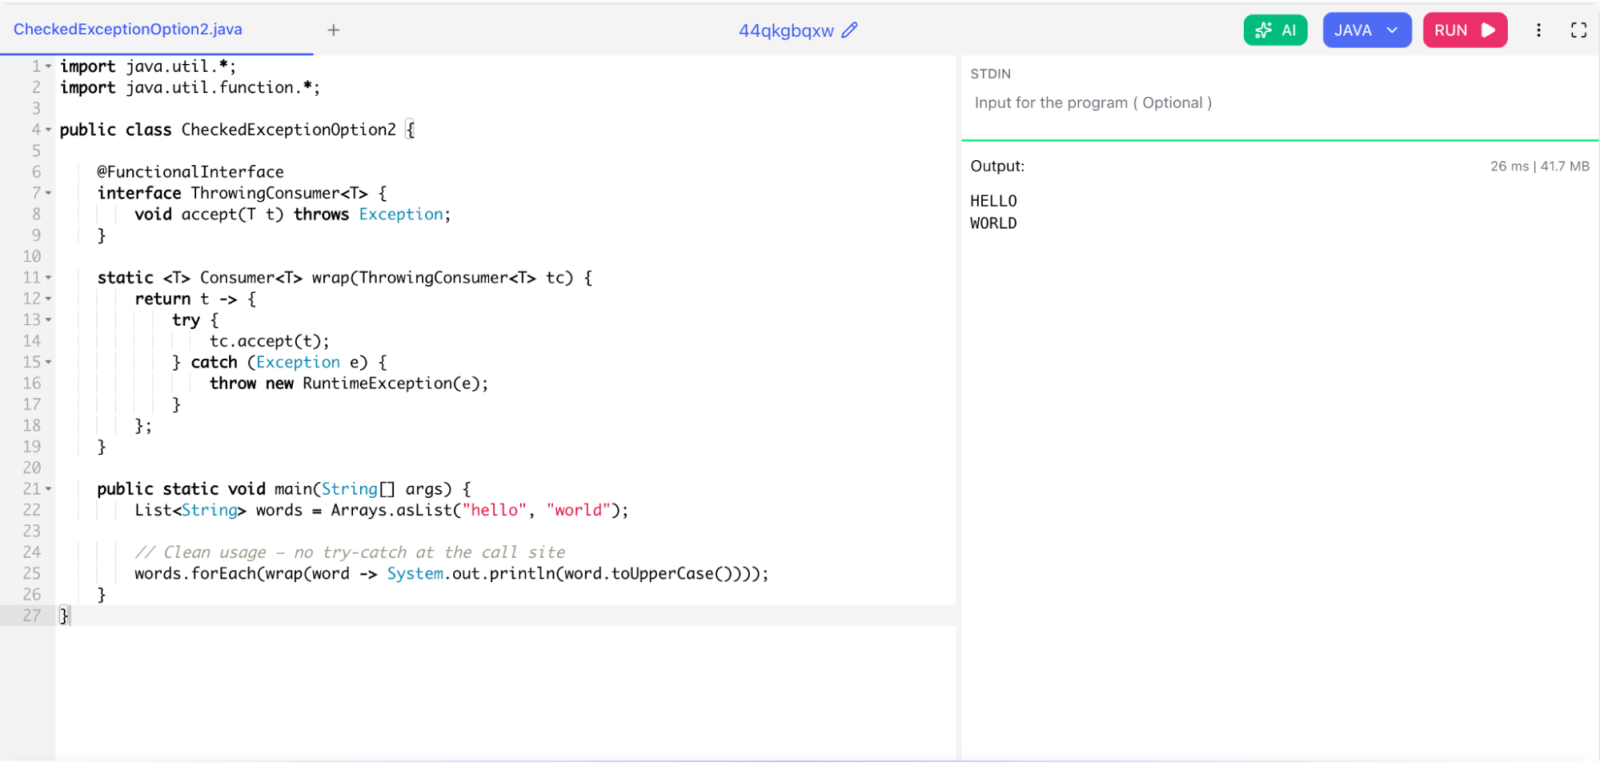Click the 44qkgbqxw project name
This screenshot has width=1600, height=763.
[786, 30]
